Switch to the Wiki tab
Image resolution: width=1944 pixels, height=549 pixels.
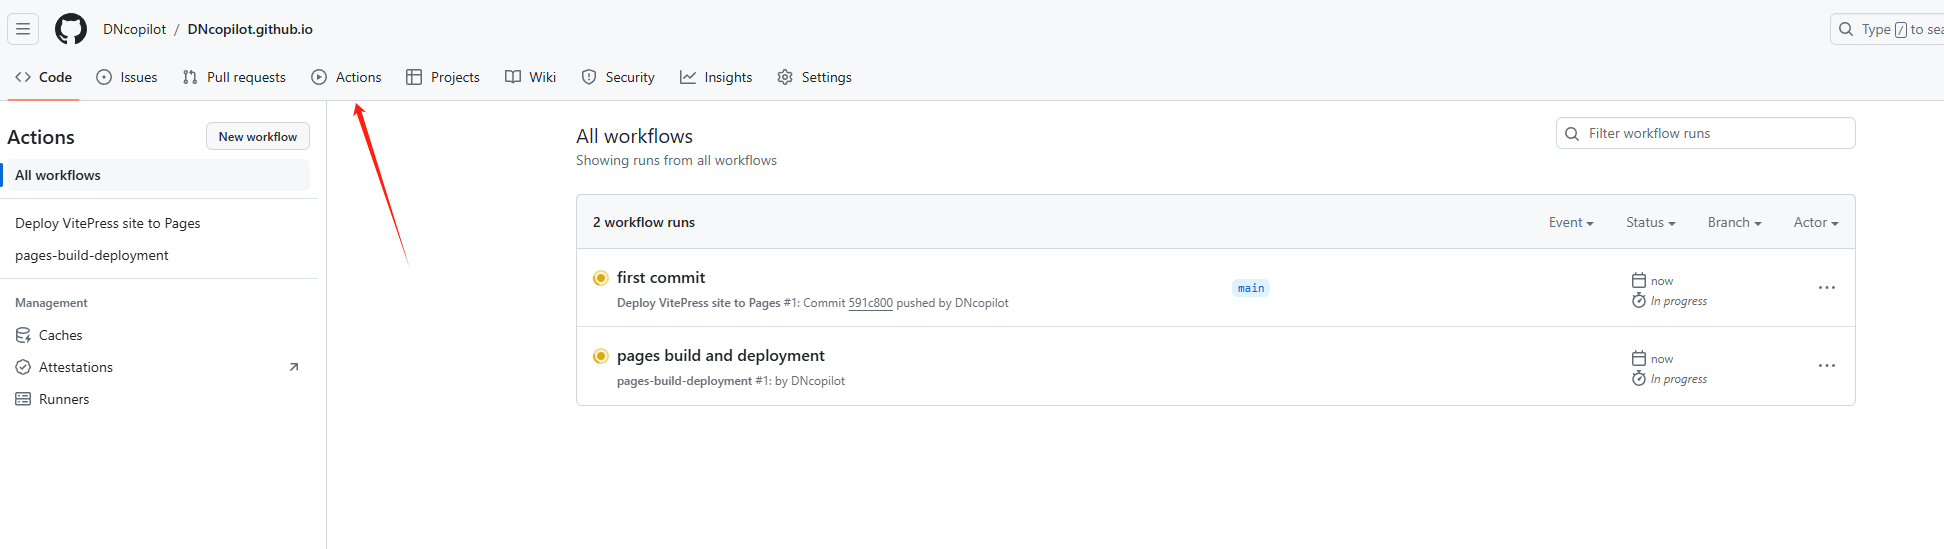coord(531,77)
